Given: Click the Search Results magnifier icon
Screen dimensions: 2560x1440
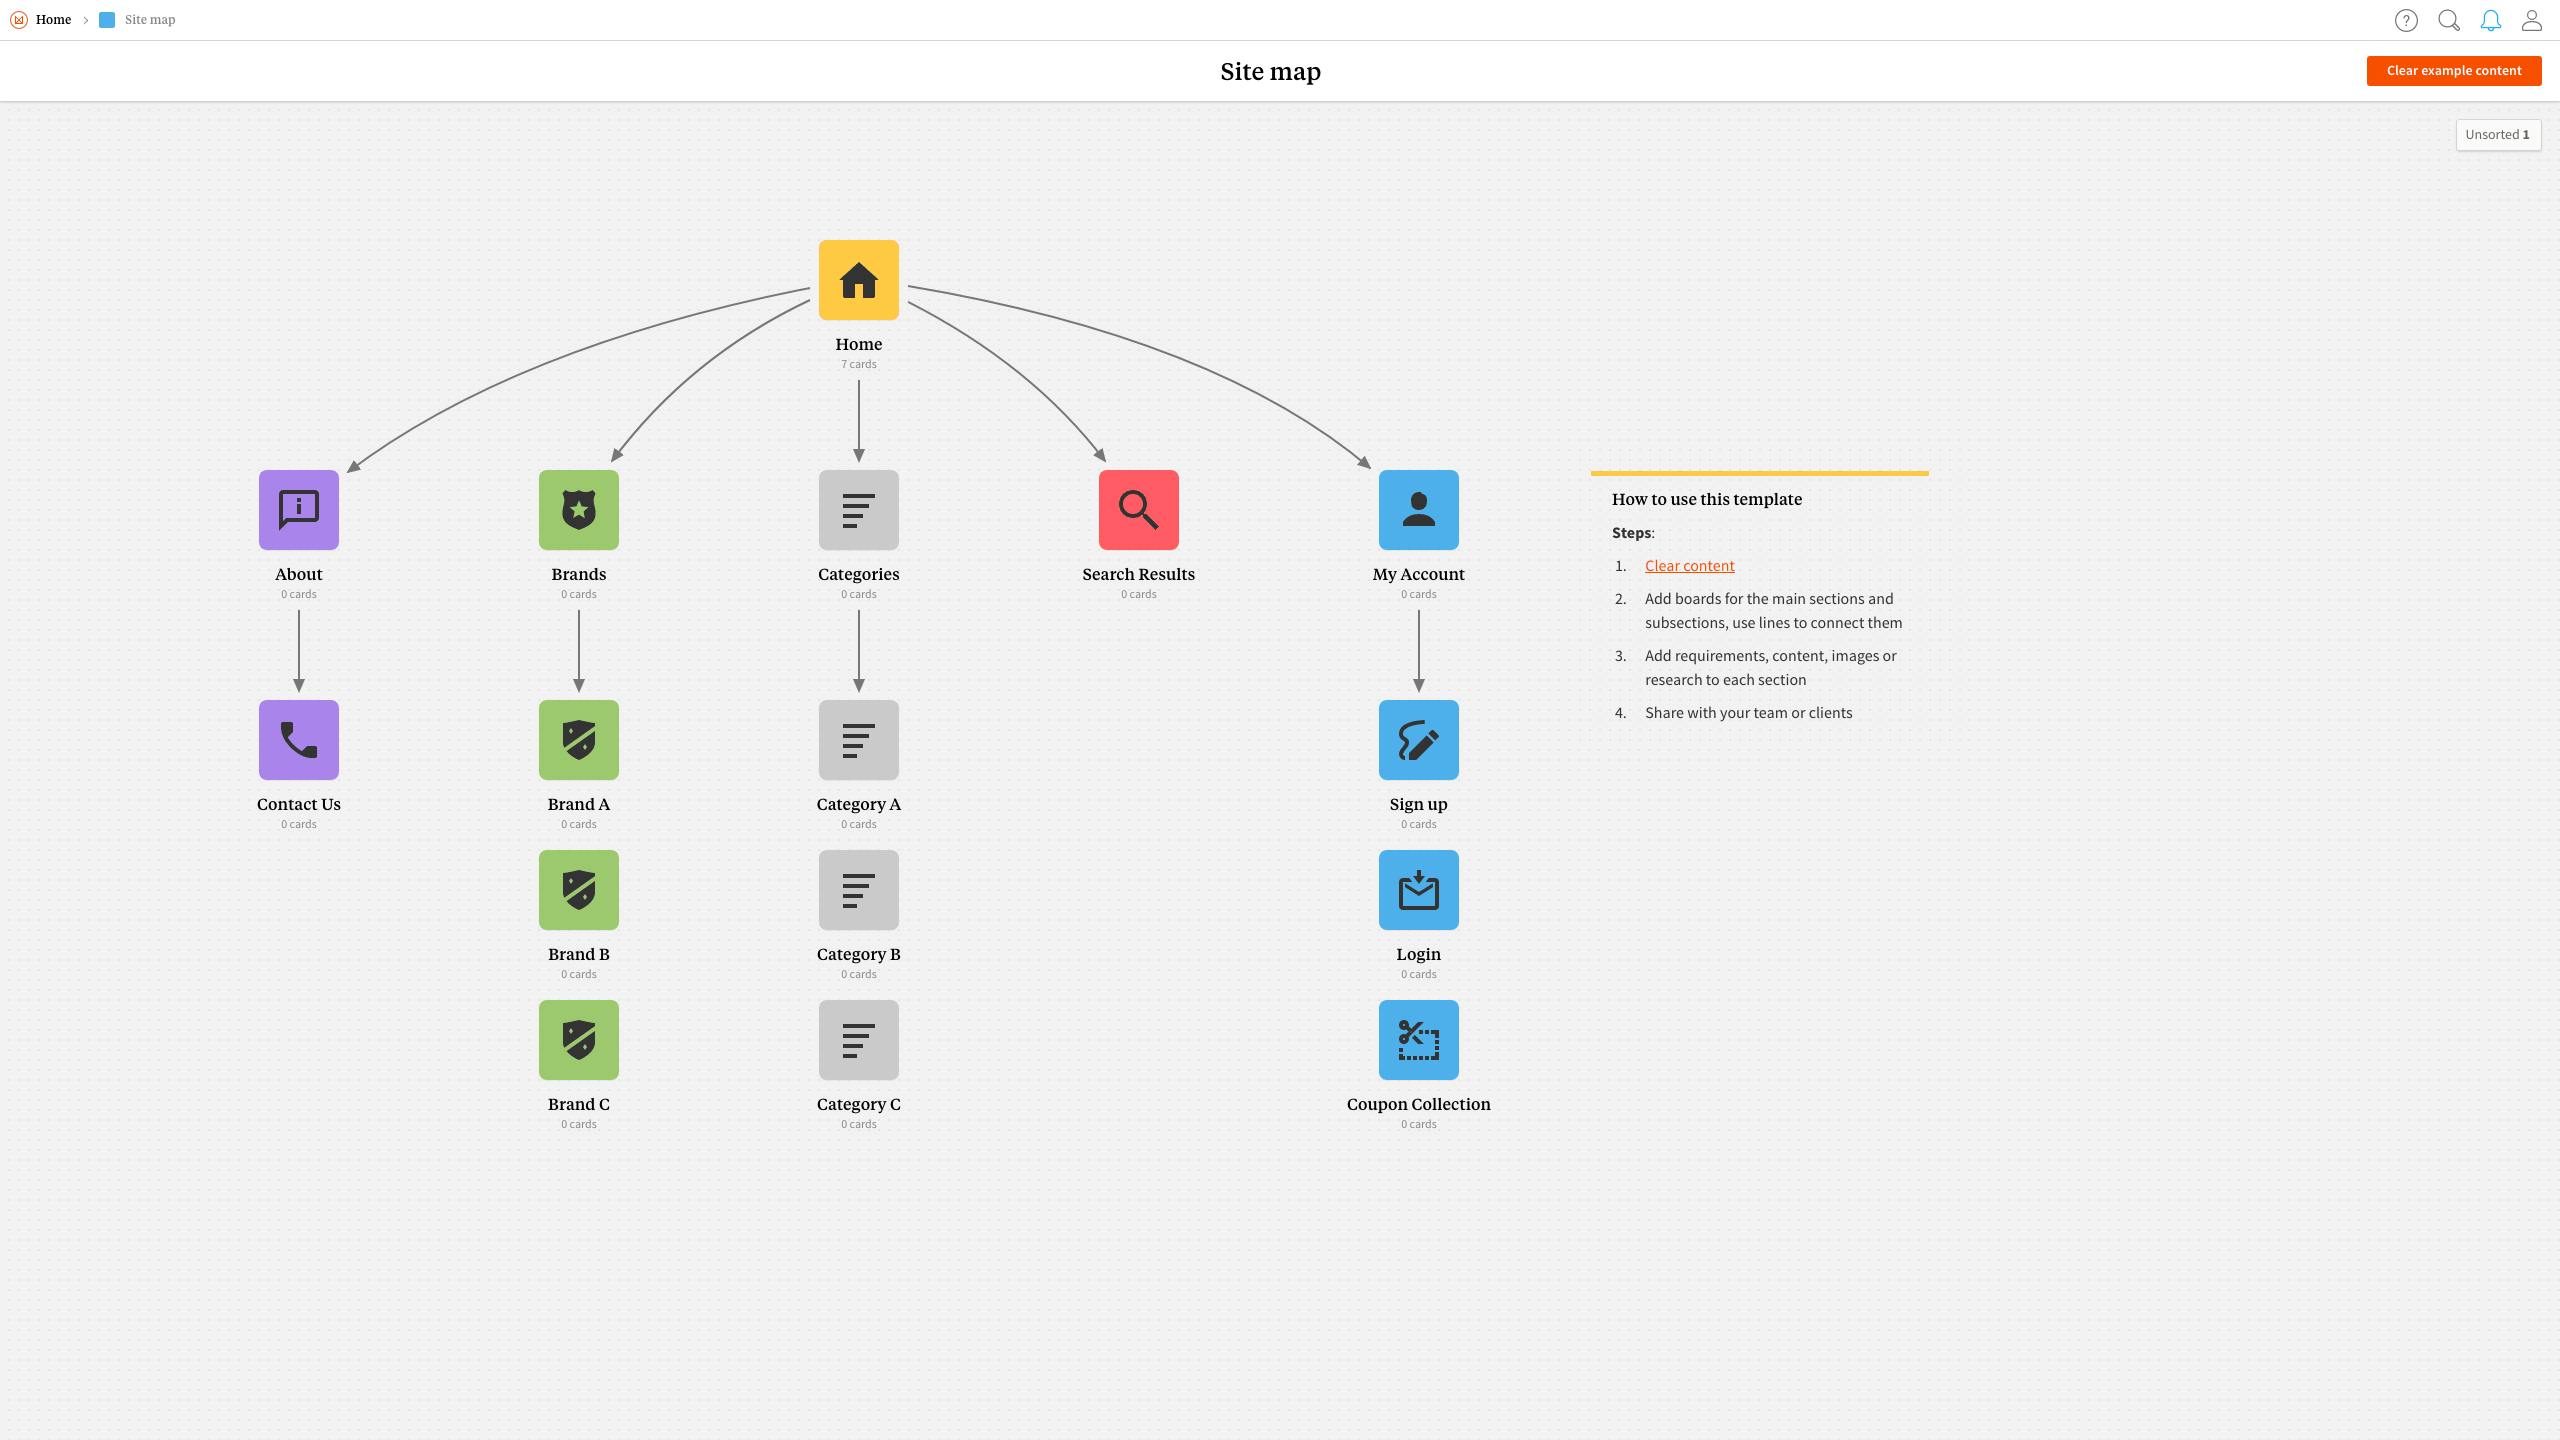Looking at the screenshot, I should 1138,510.
